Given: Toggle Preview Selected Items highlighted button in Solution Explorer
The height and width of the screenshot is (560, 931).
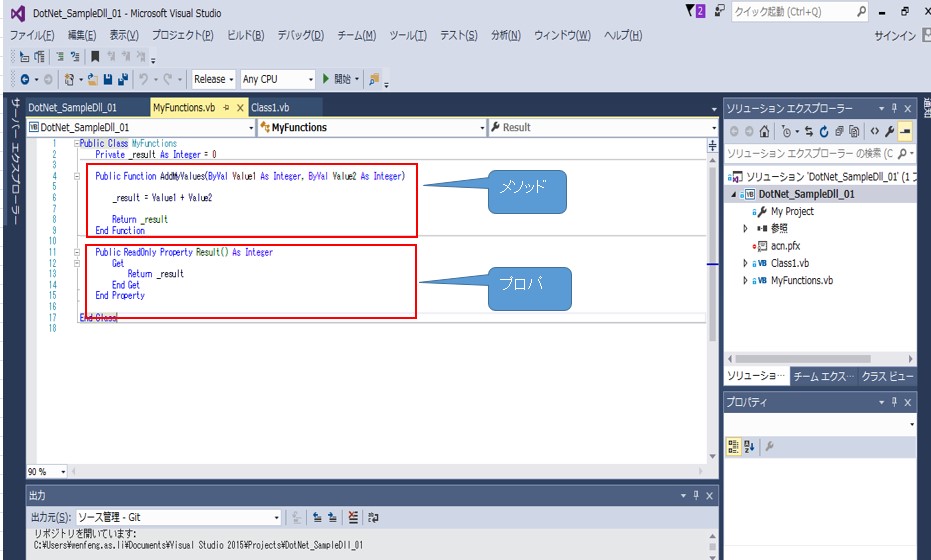Looking at the screenshot, I should coord(905,131).
